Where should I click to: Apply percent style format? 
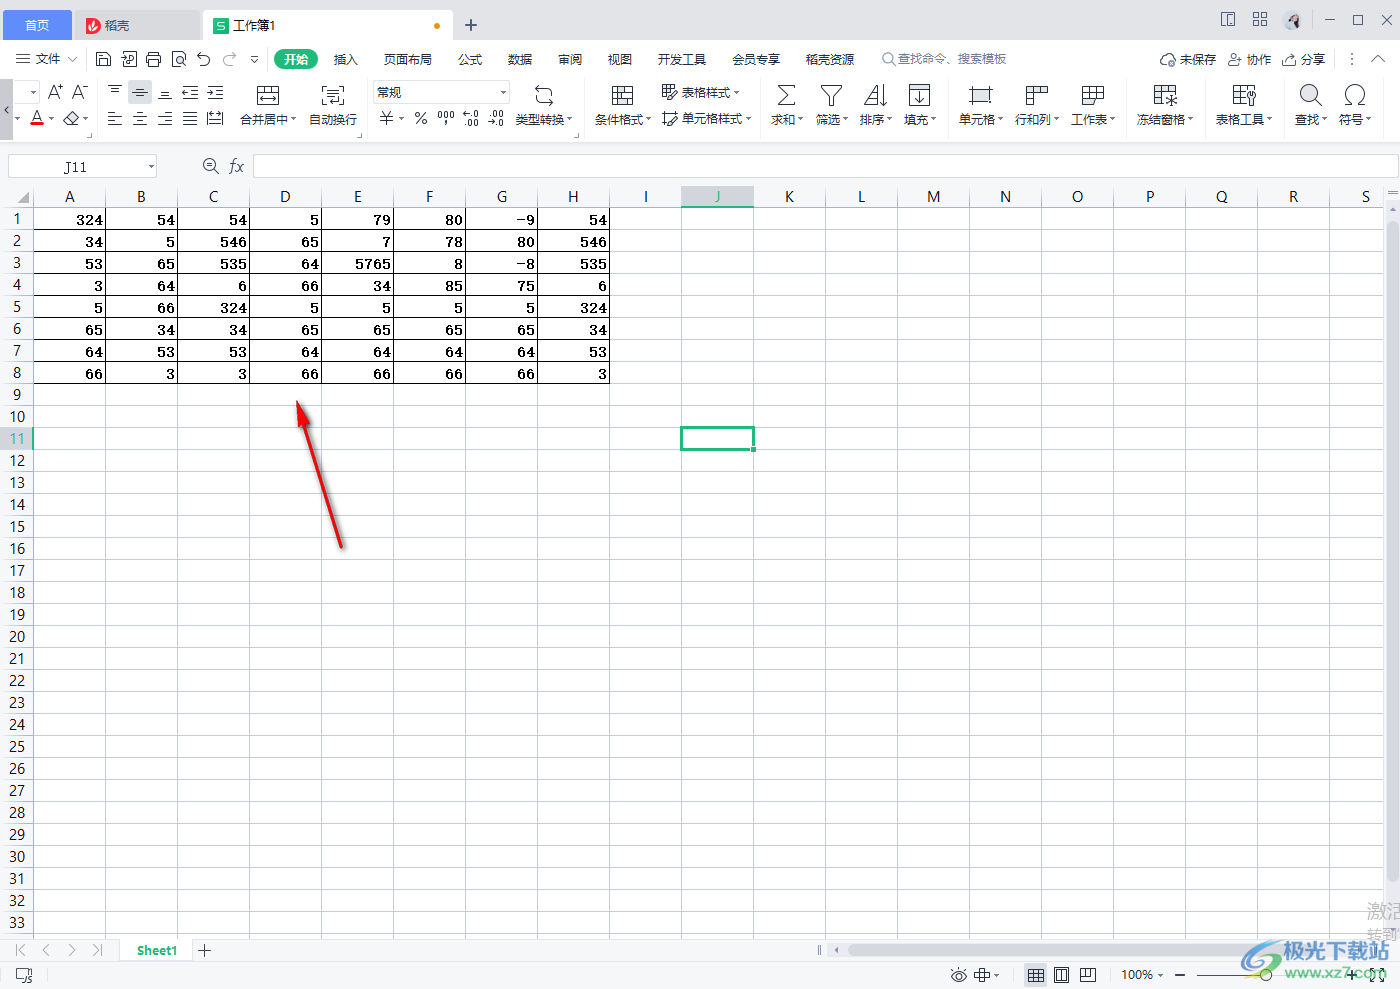point(421,119)
